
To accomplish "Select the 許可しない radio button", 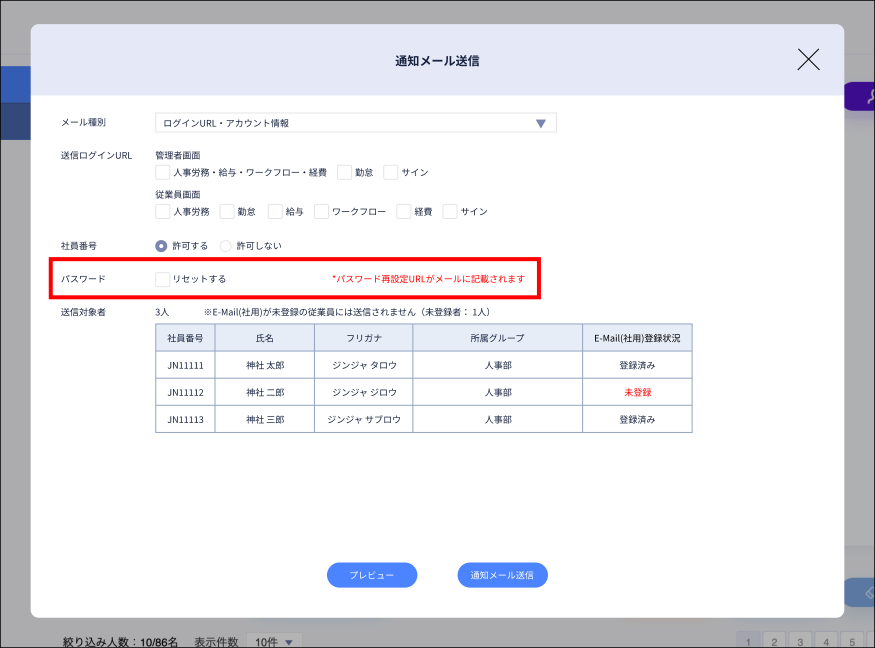I will pyautogui.click(x=225, y=245).
